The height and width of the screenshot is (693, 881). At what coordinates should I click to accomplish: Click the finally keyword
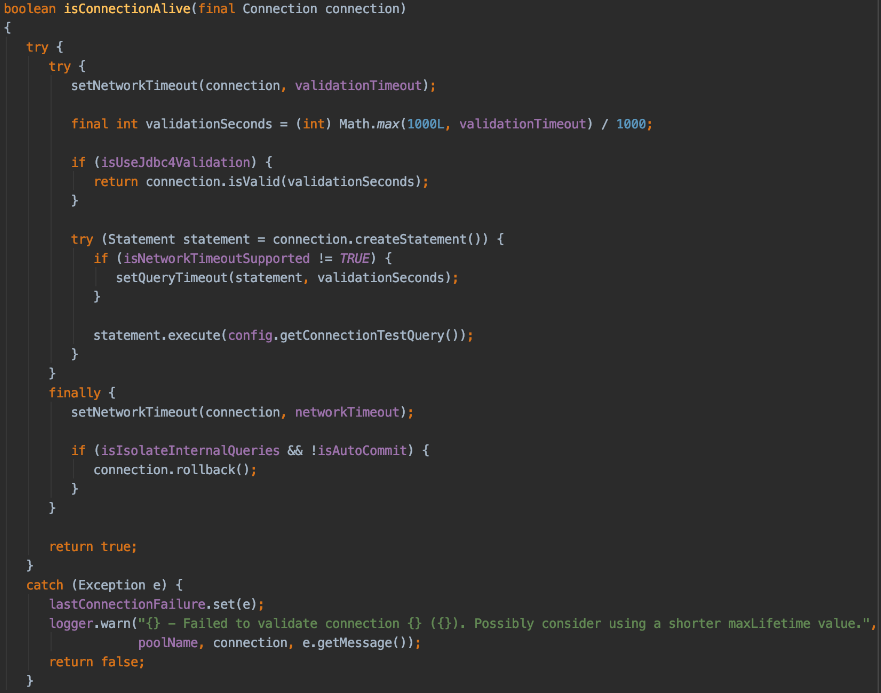tap(75, 393)
